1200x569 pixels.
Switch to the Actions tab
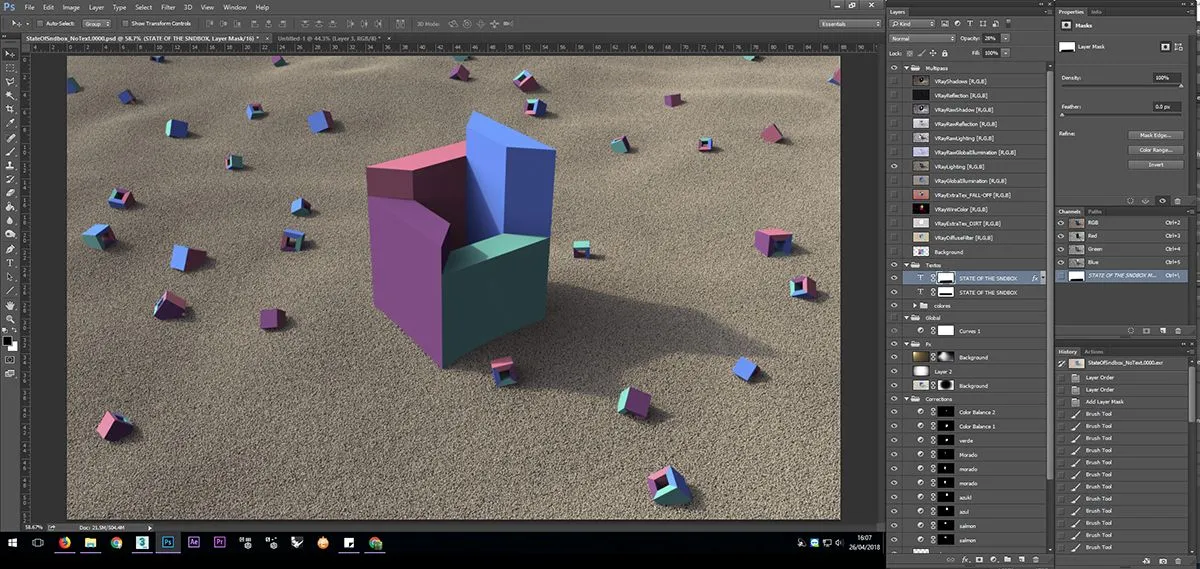[x=1094, y=352]
